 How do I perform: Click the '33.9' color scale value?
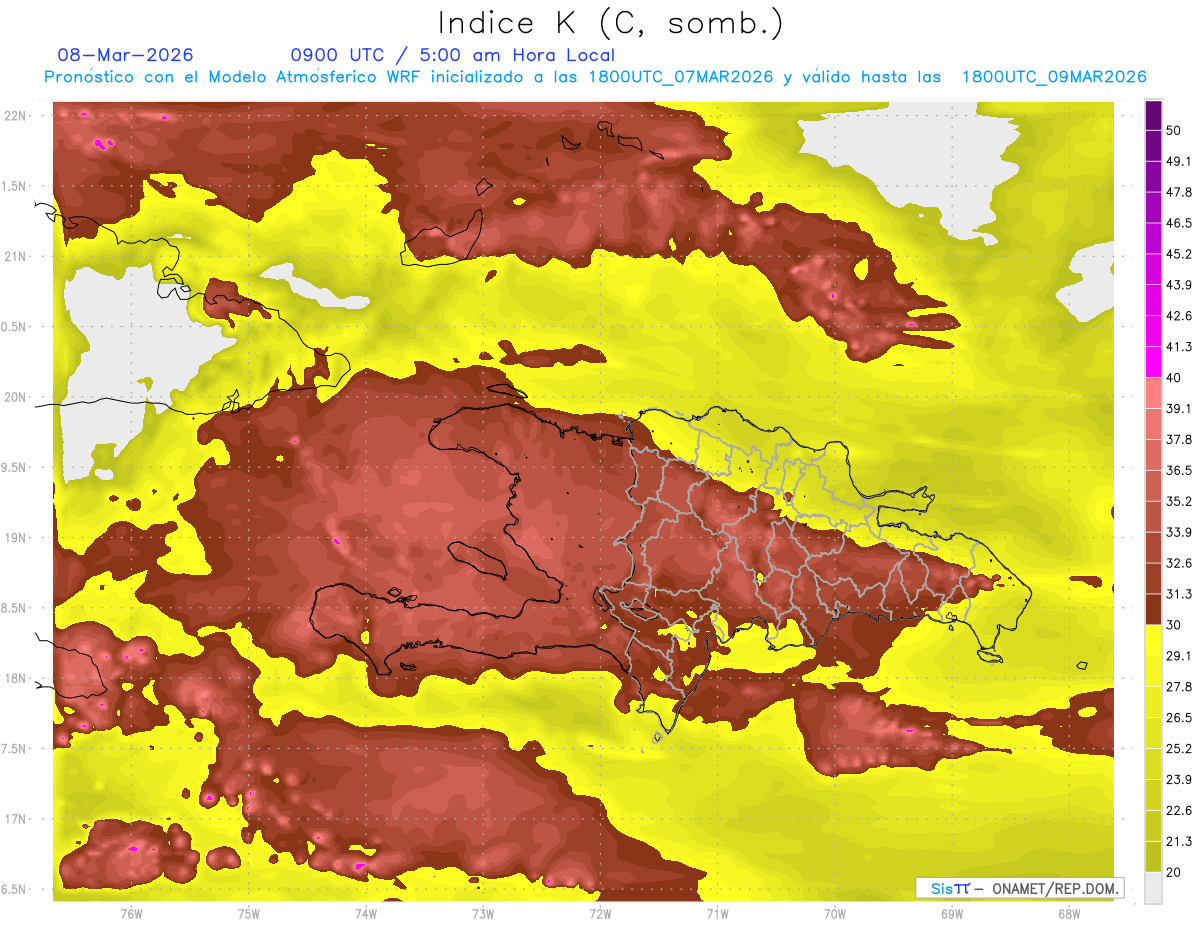[1179, 532]
